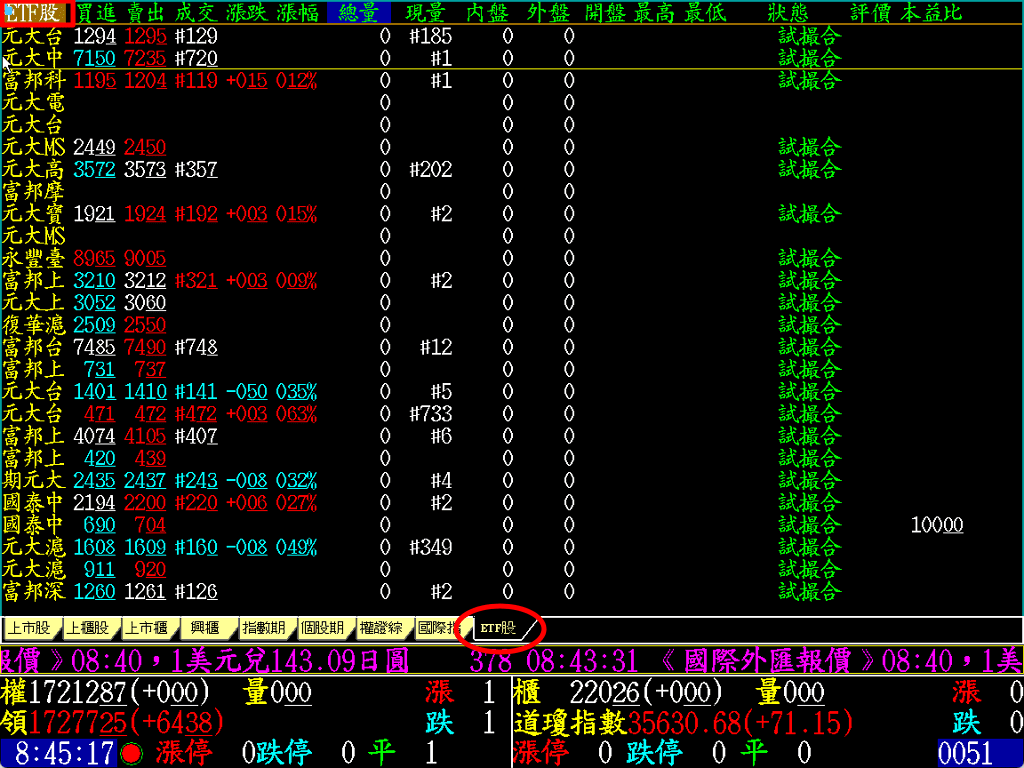1024x768 pixels.
Task: Select the 永豐臺 stock row
Action: [32, 258]
